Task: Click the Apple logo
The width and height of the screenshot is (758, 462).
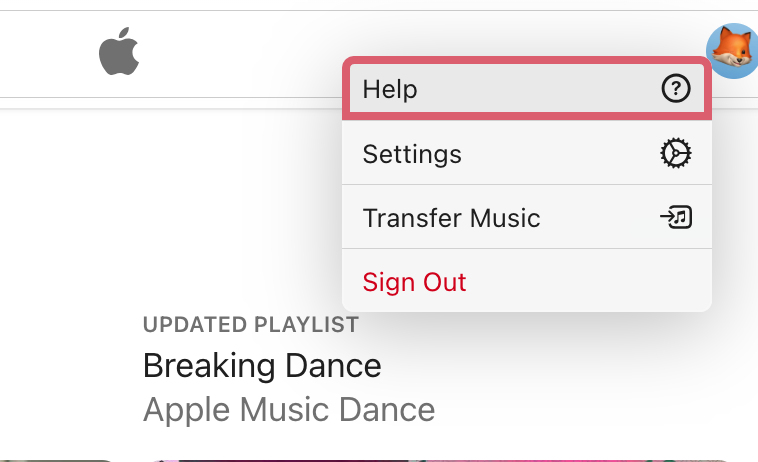Action: [119, 53]
